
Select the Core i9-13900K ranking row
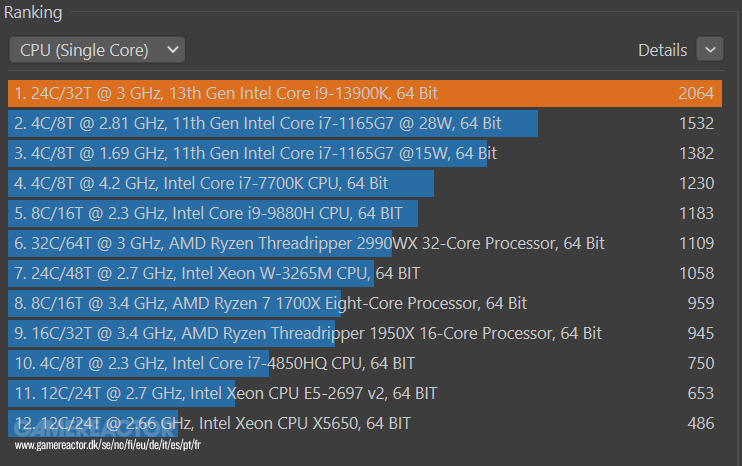coord(365,93)
